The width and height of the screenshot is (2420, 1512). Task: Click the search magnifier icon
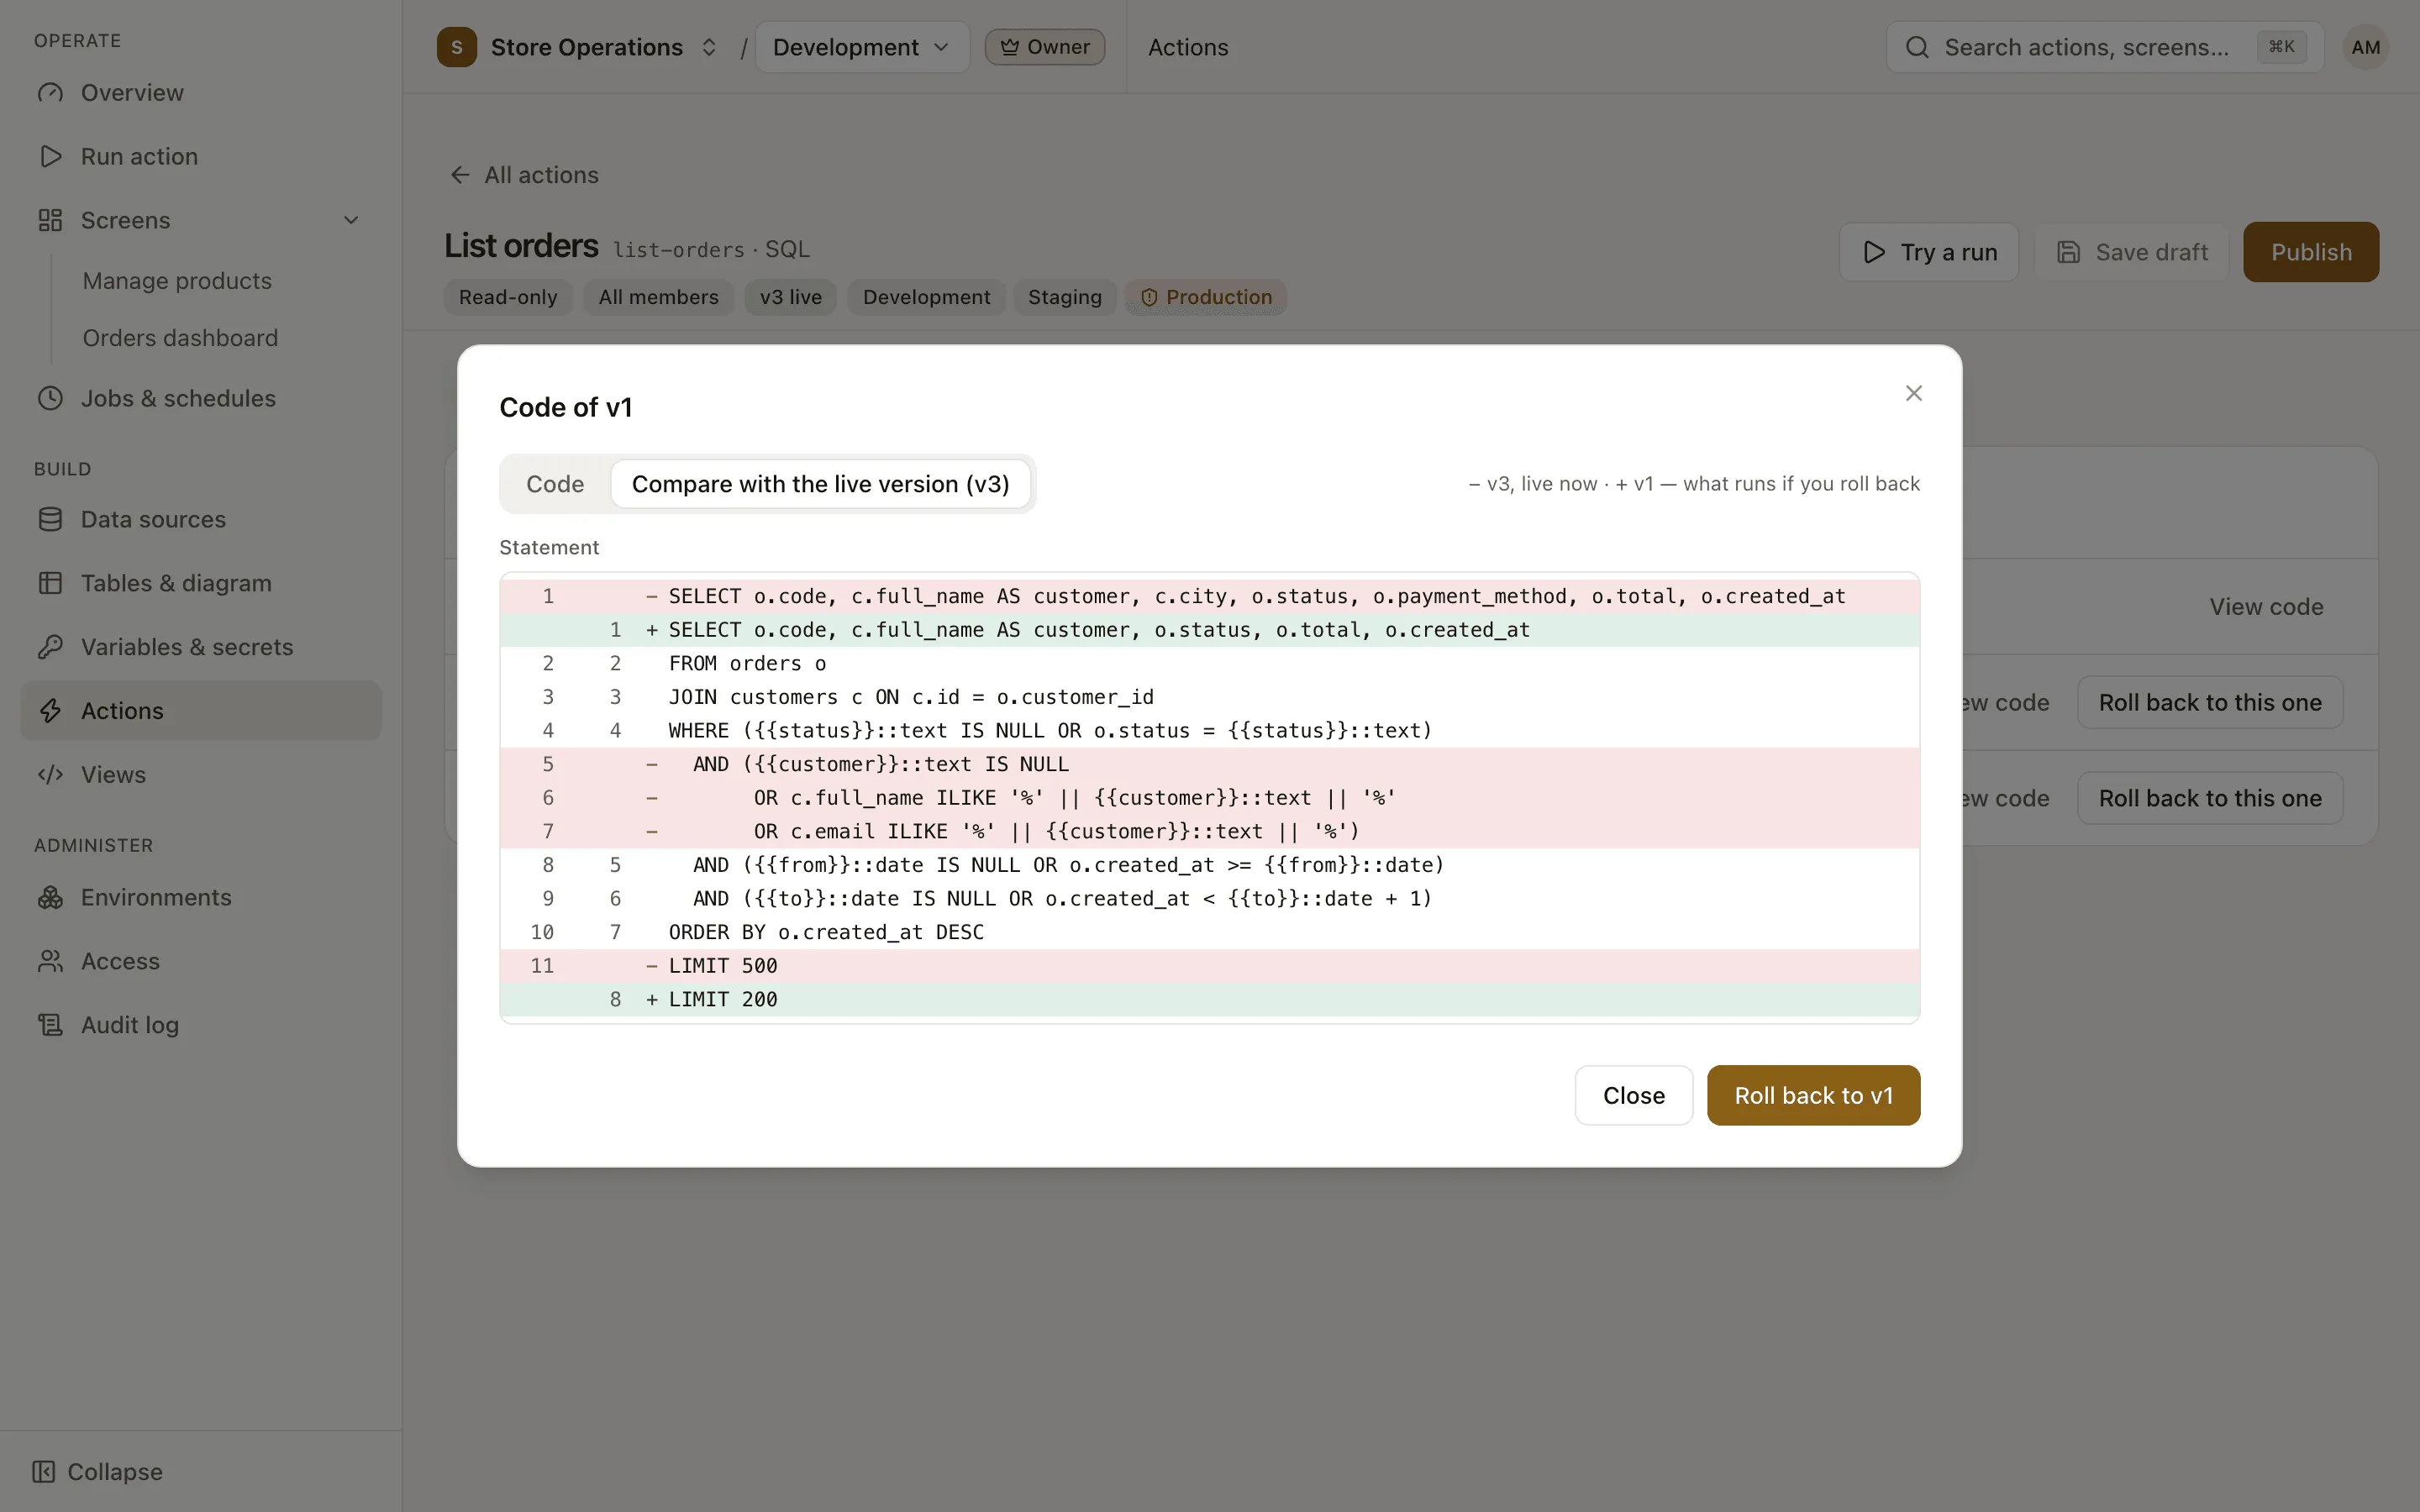click(1916, 47)
